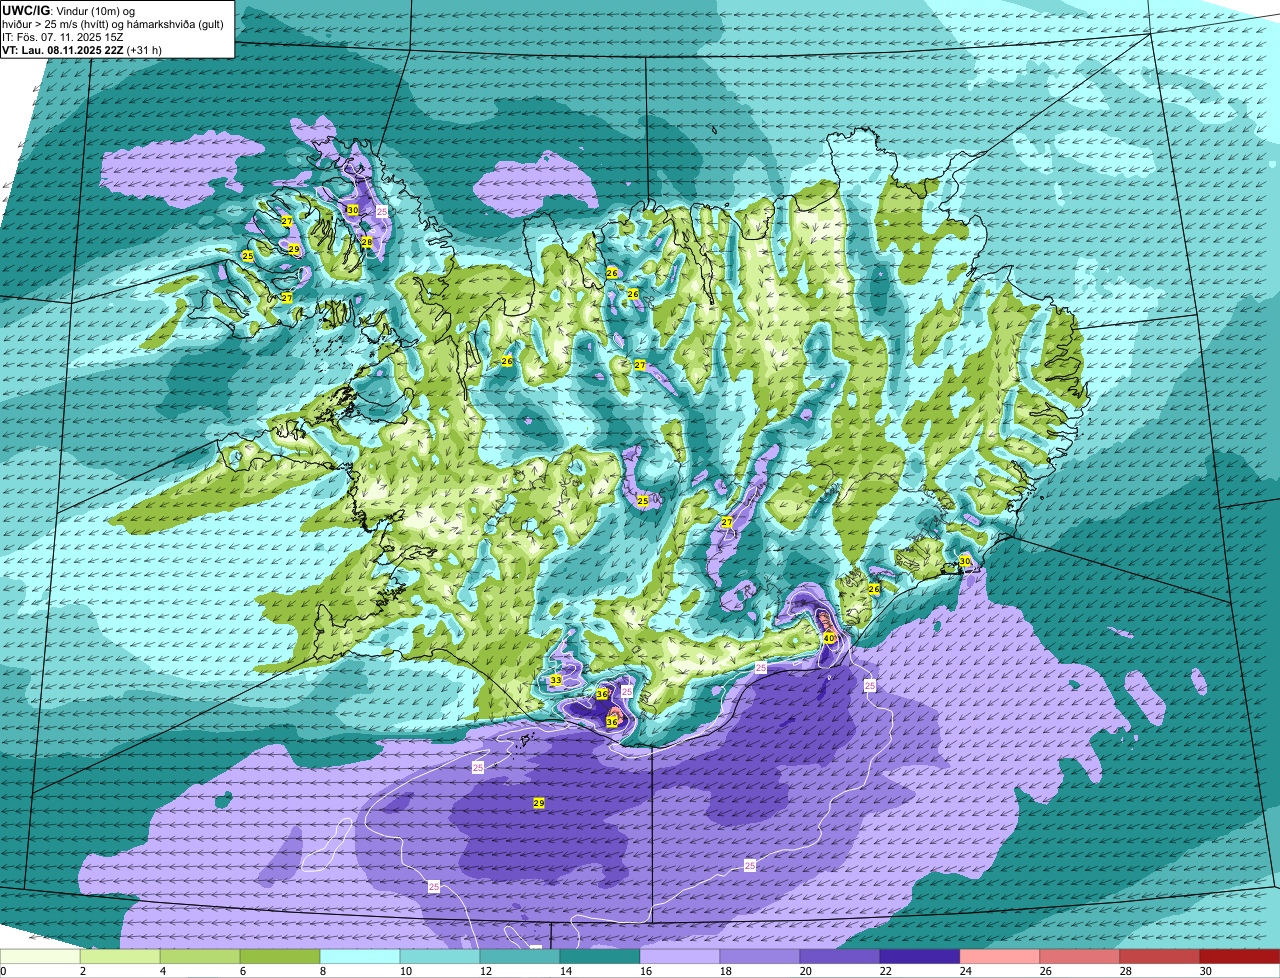
Task: Click the yellow "28" gust label on the map
Action: coord(367,242)
